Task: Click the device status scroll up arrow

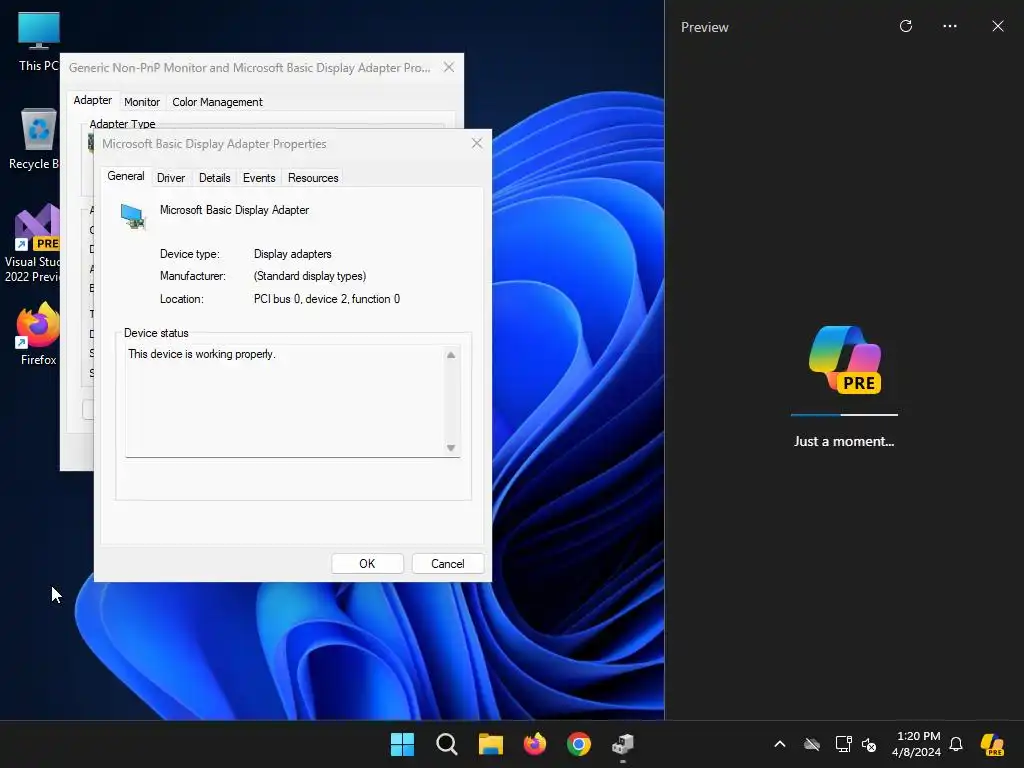Action: coord(451,355)
